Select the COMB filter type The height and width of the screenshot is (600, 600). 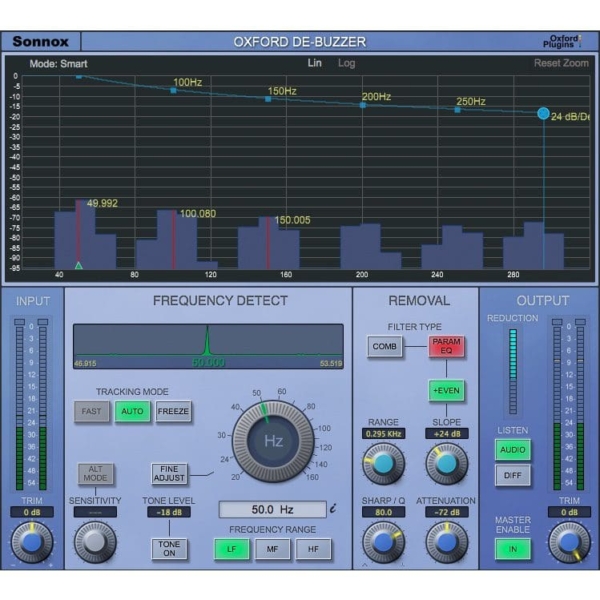(385, 346)
